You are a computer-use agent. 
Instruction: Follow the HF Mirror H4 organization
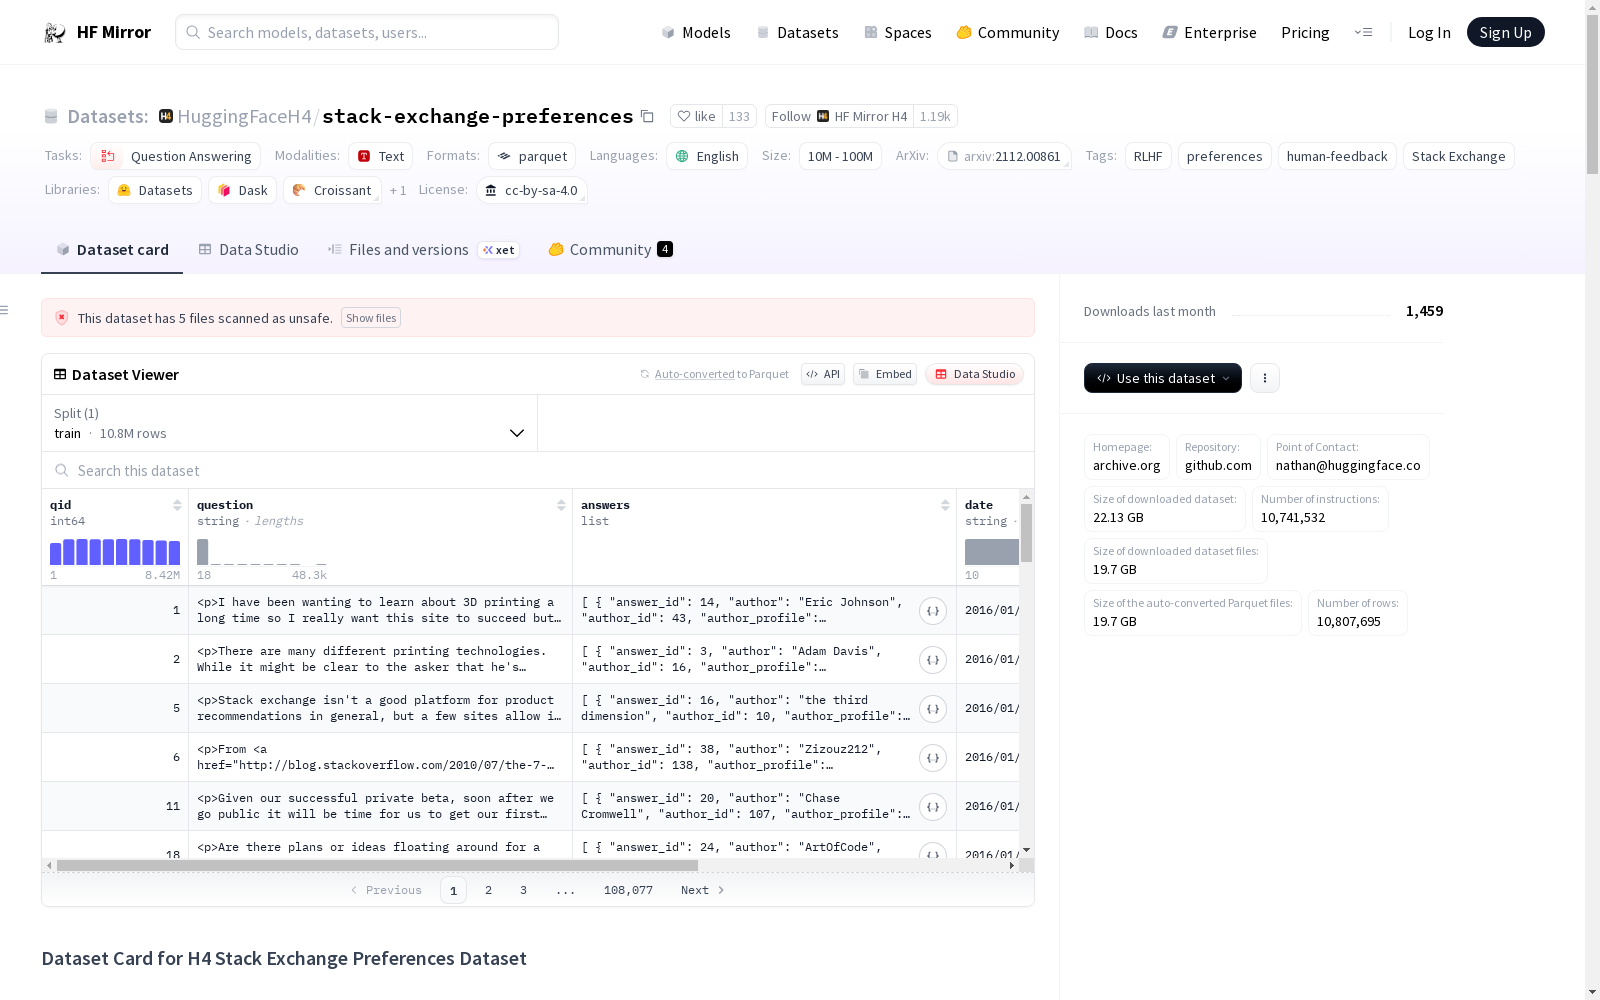pos(840,116)
